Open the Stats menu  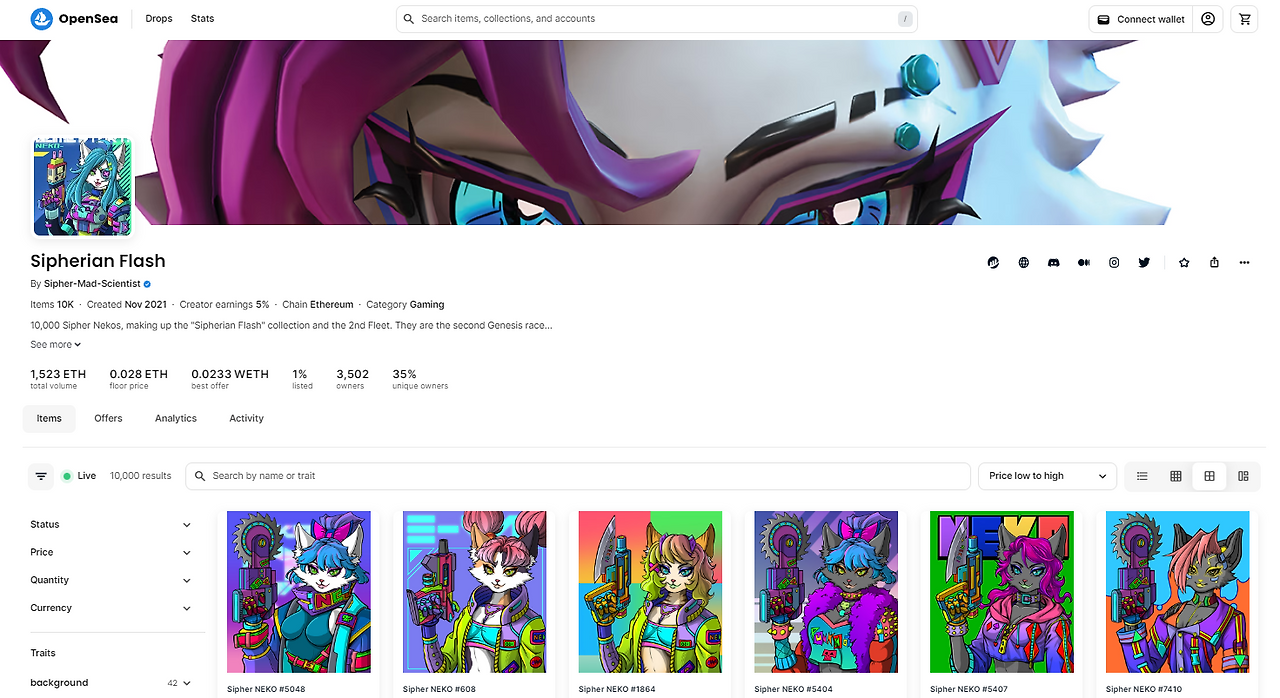click(x=202, y=19)
